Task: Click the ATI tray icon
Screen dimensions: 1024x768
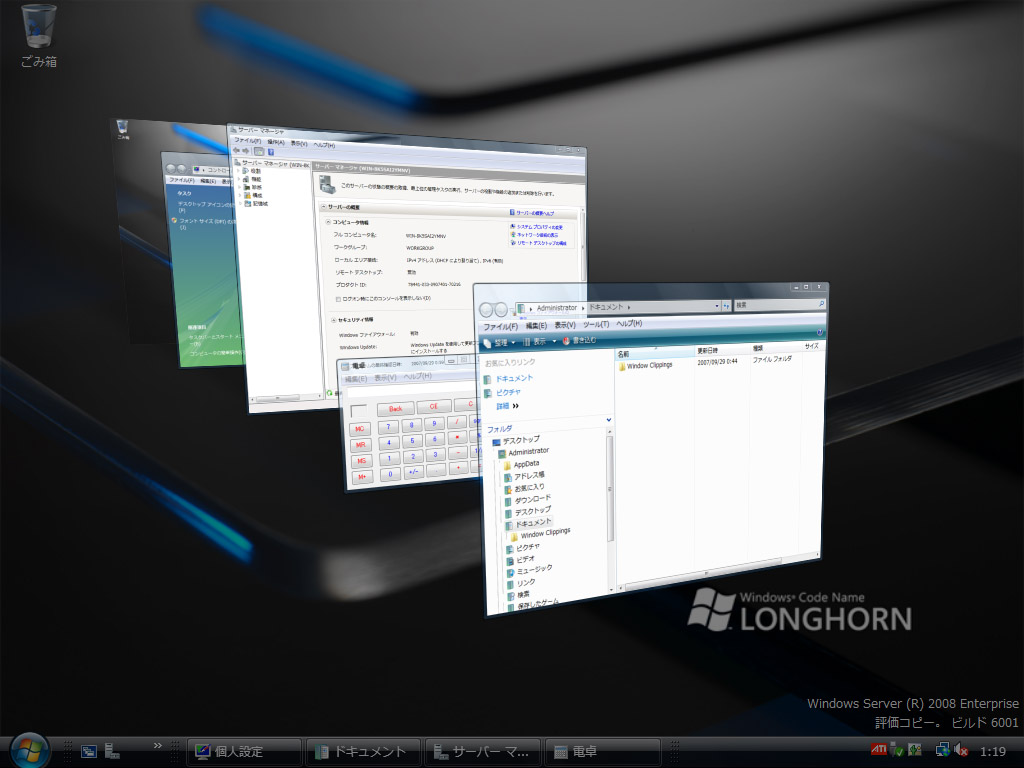Action: [878, 749]
